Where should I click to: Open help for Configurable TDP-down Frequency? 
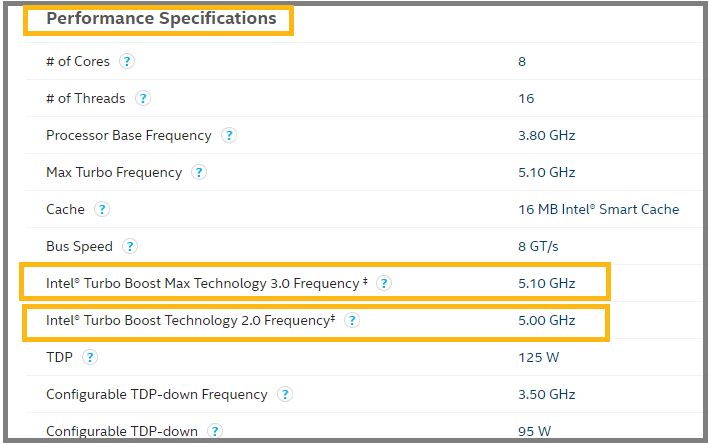(285, 394)
